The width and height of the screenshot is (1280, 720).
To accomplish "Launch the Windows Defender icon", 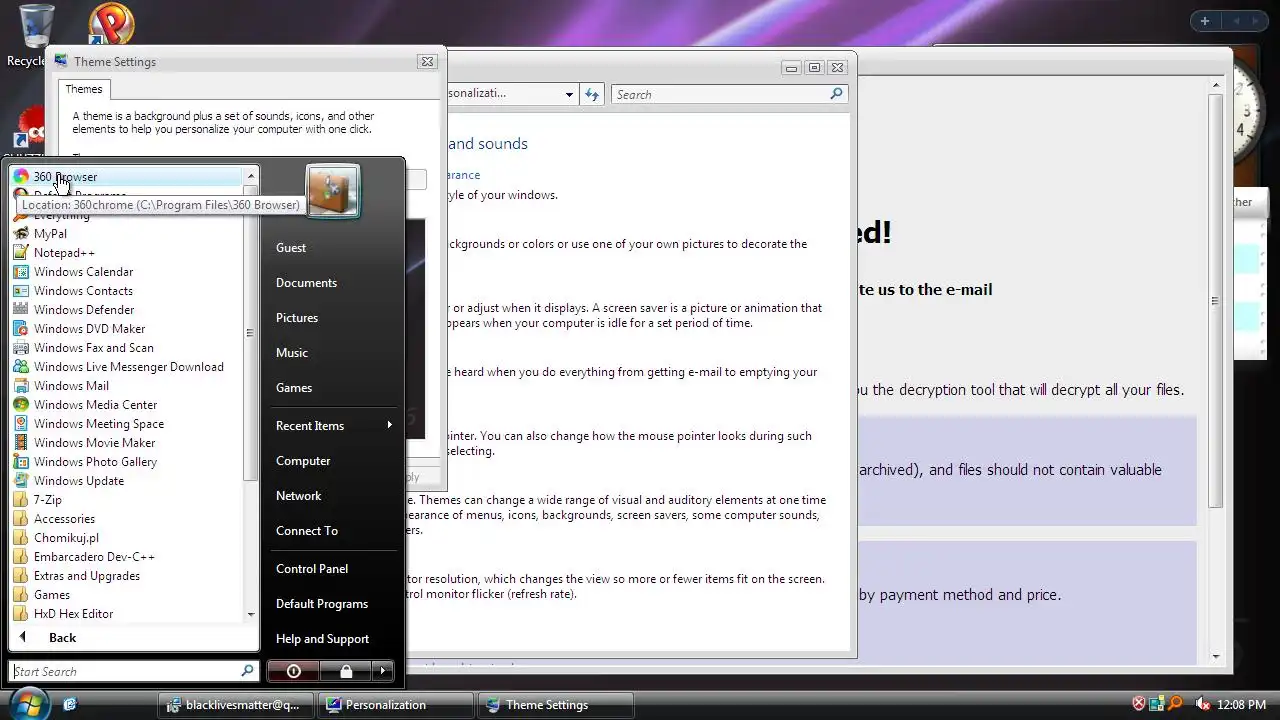I will pos(21,310).
